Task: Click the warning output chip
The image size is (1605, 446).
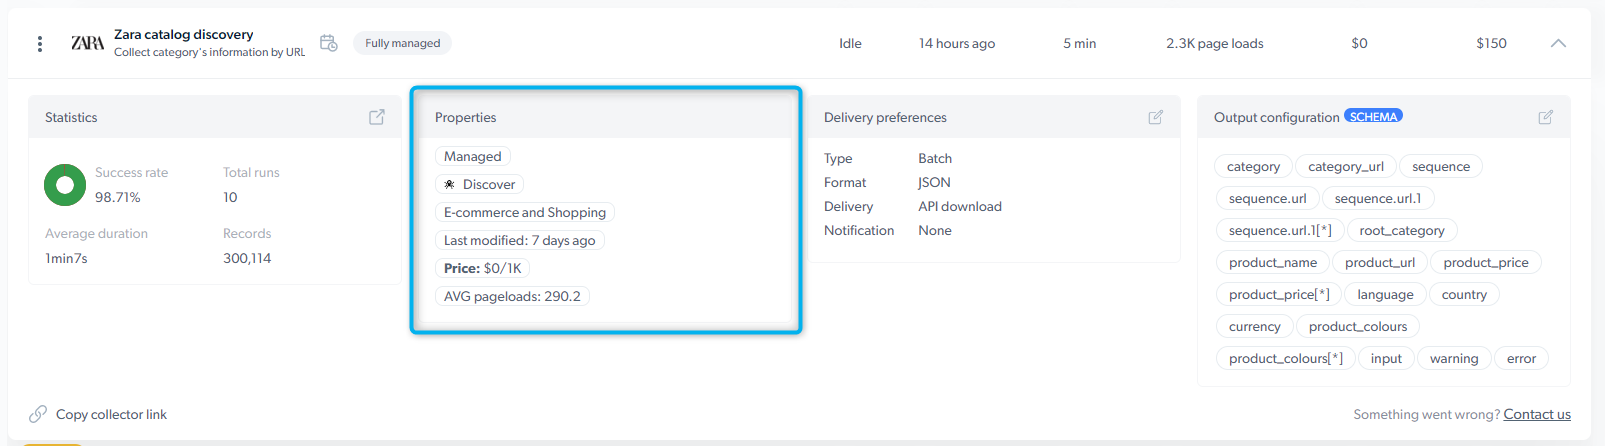Action: point(1454,358)
